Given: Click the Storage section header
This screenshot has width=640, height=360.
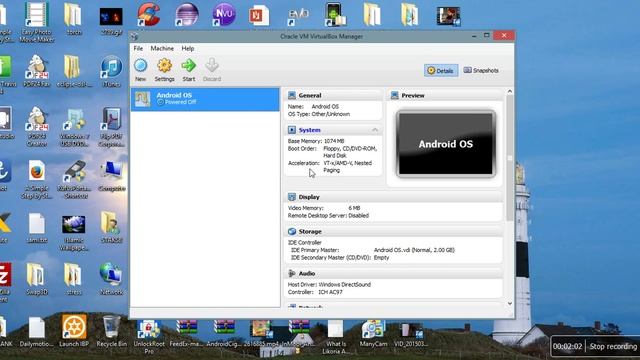Looking at the screenshot, I should [x=393, y=231].
